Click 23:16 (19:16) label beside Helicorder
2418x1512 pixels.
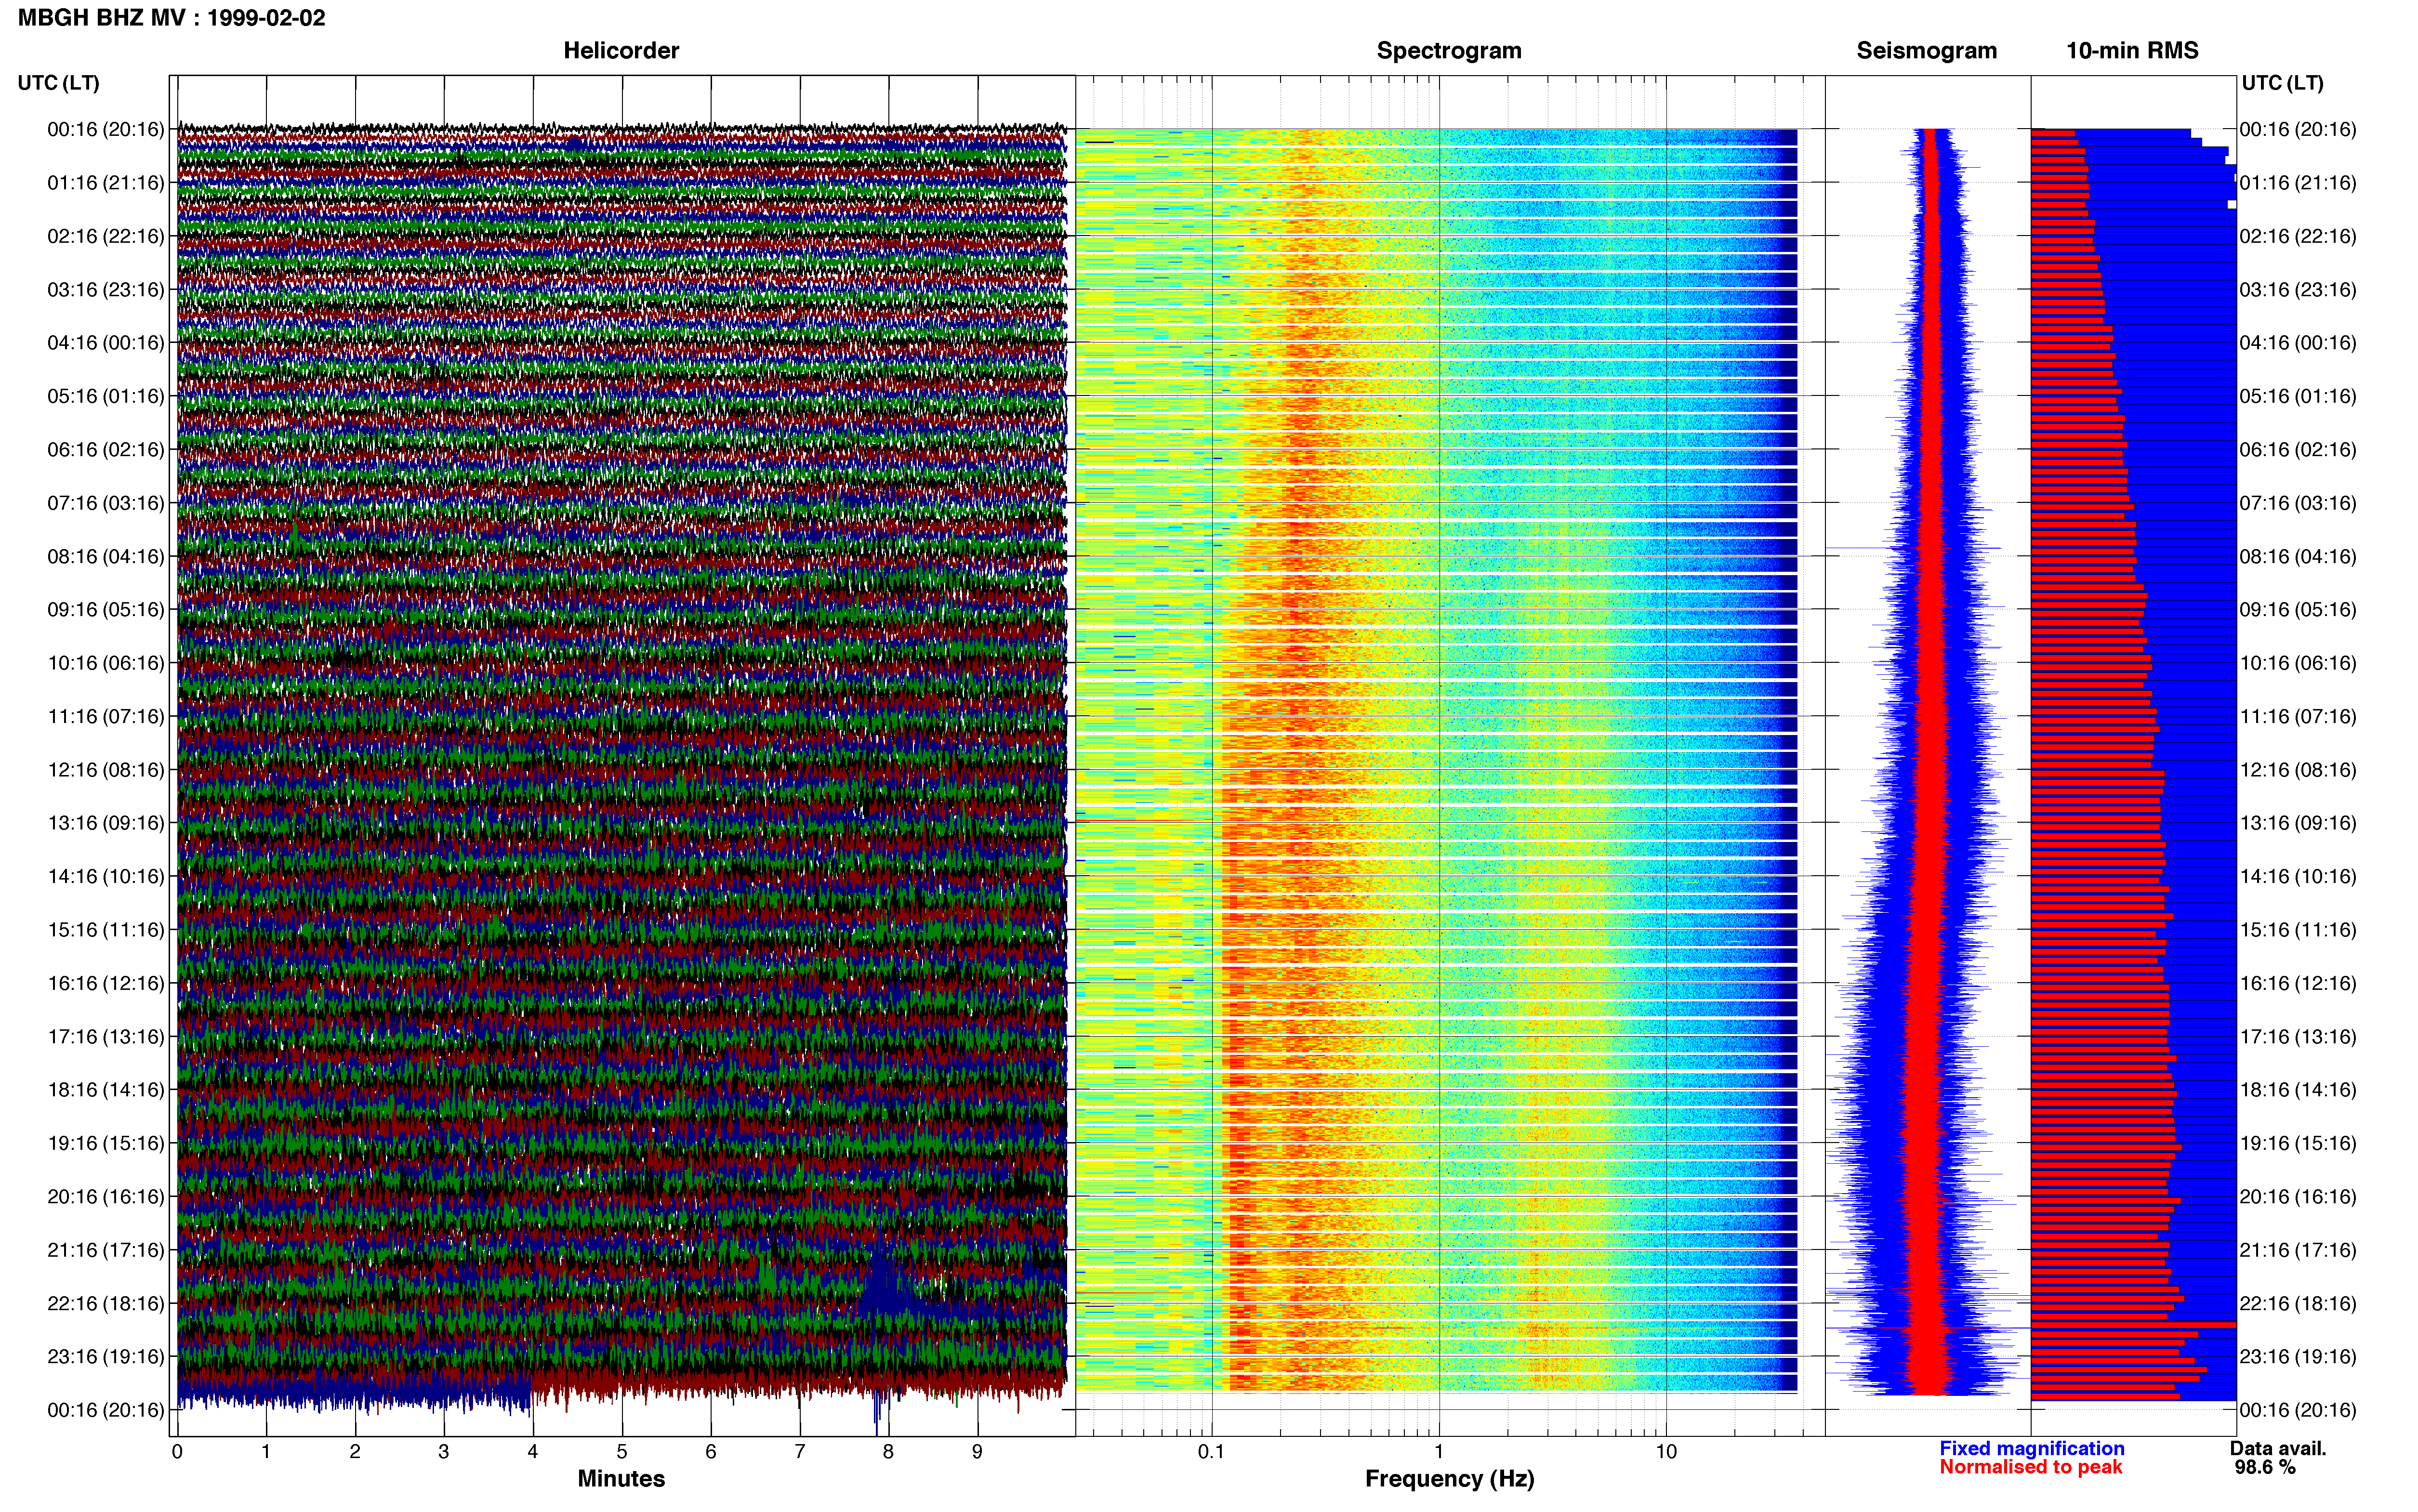(105, 1357)
